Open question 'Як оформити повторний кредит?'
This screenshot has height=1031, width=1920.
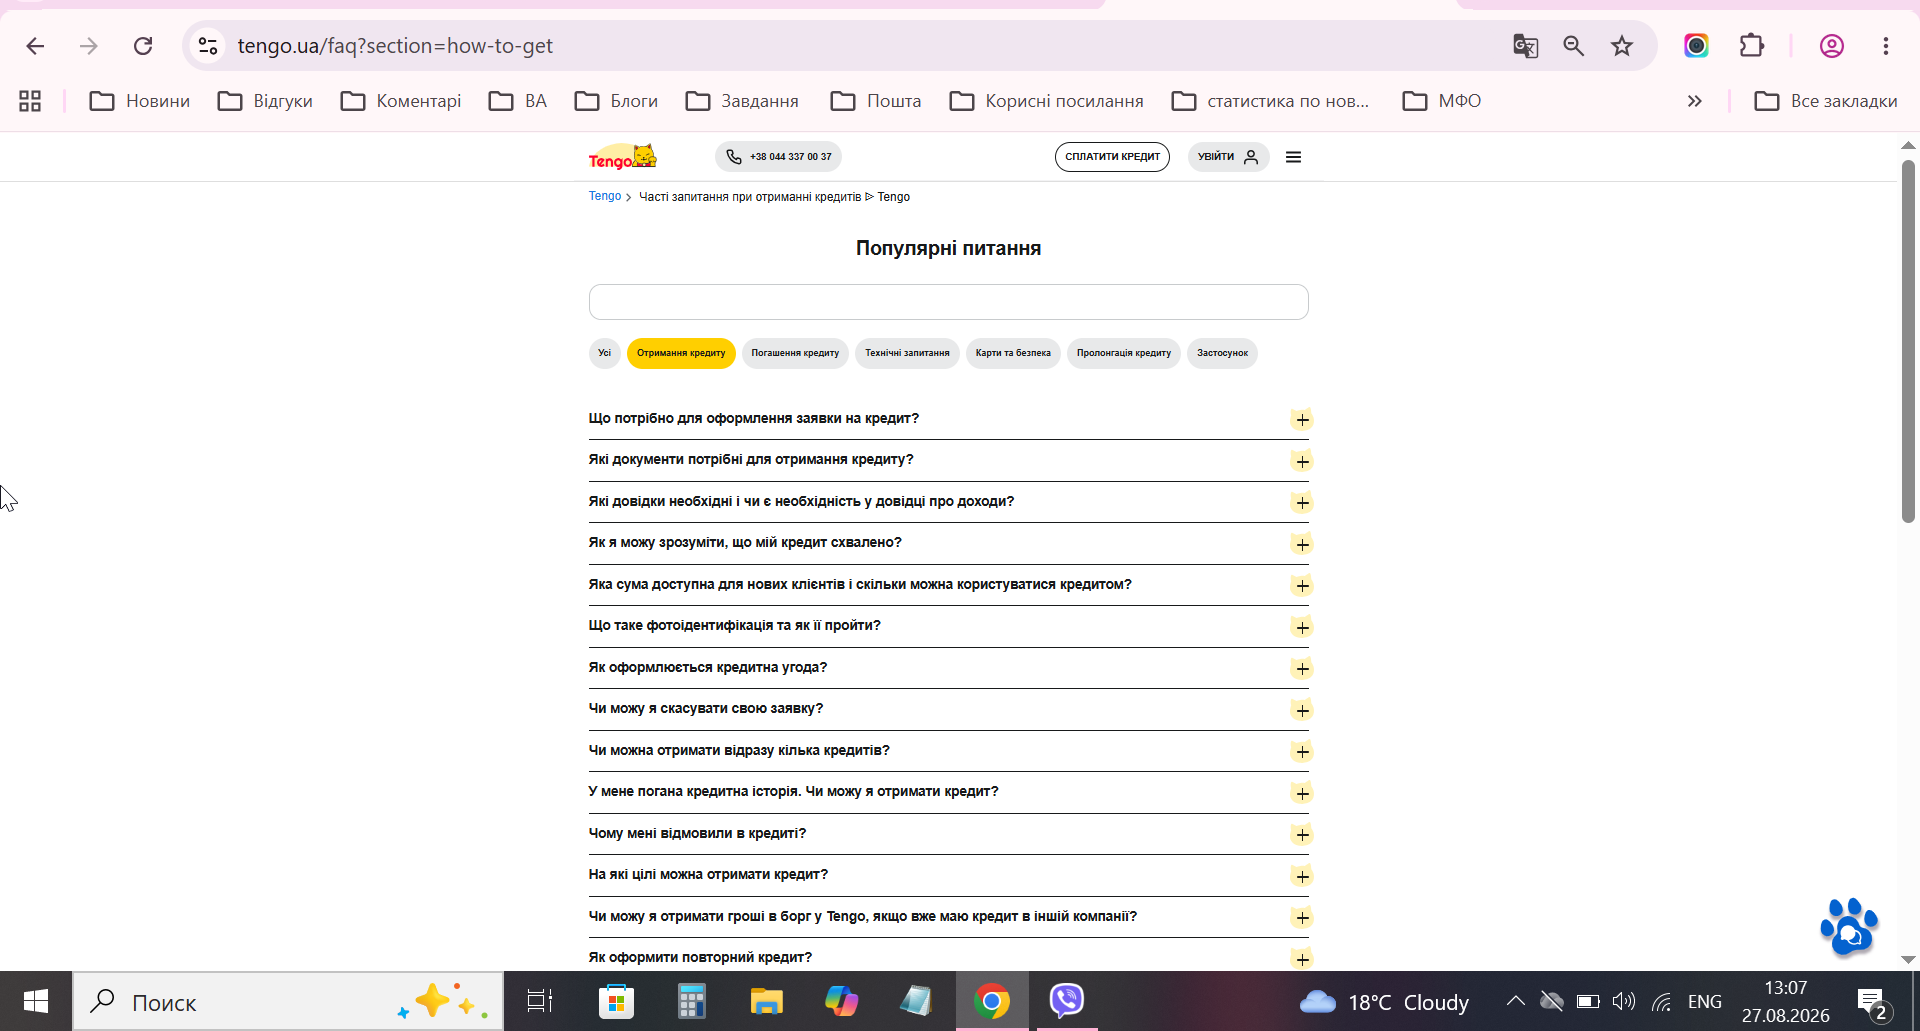click(948, 958)
